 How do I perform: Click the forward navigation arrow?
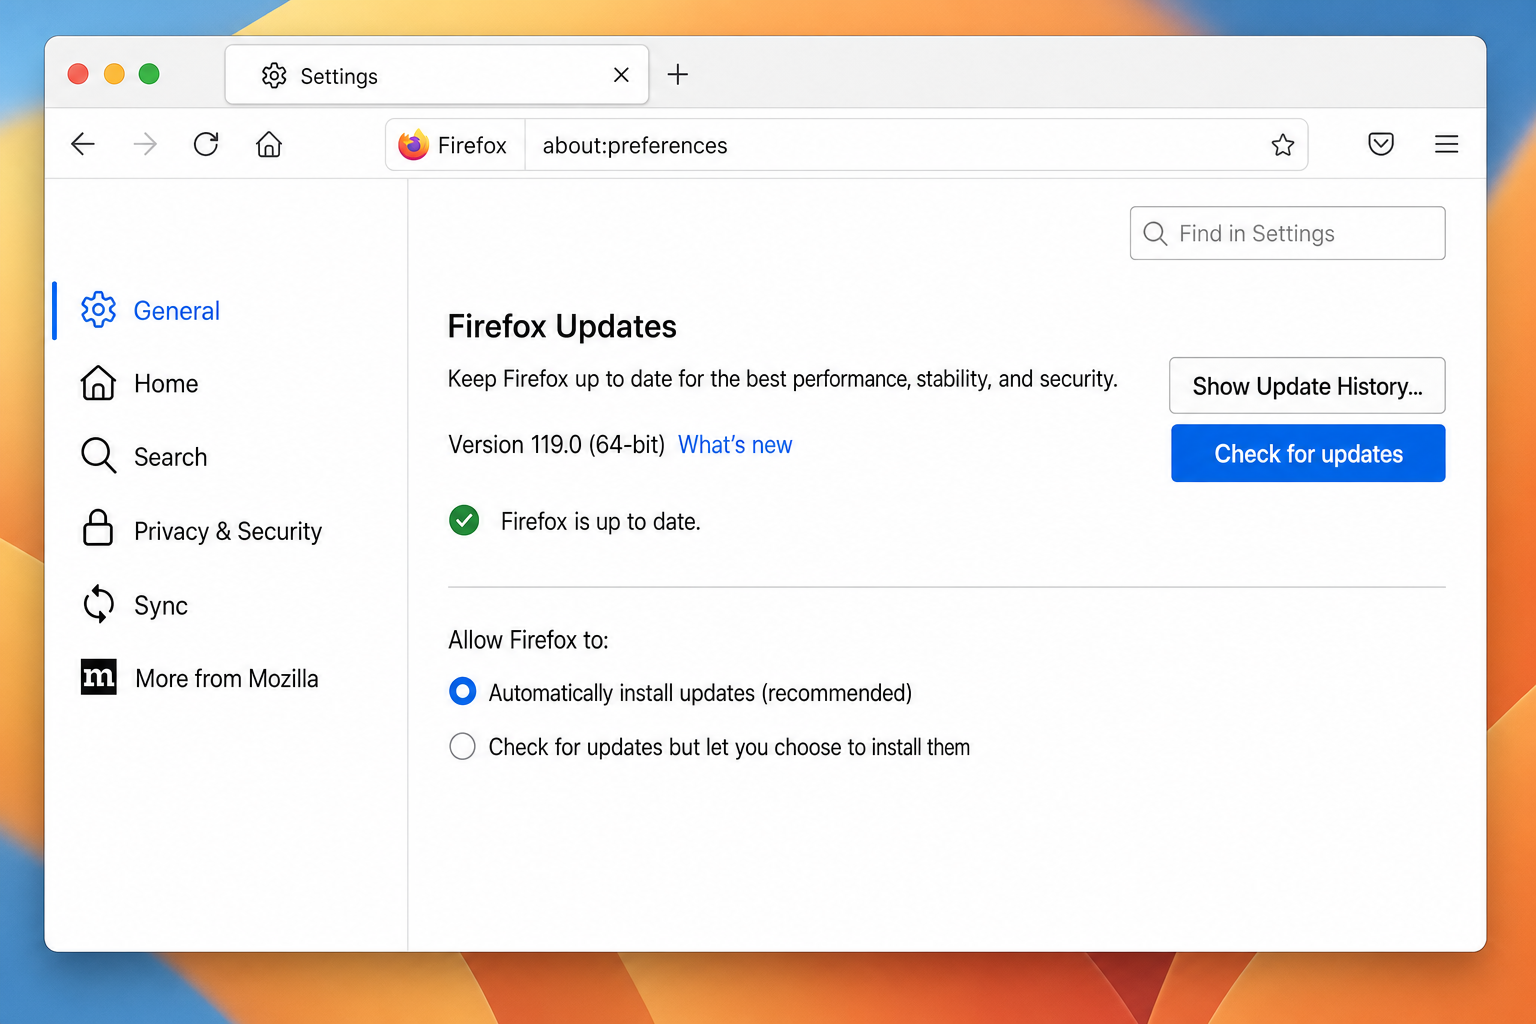coord(145,144)
